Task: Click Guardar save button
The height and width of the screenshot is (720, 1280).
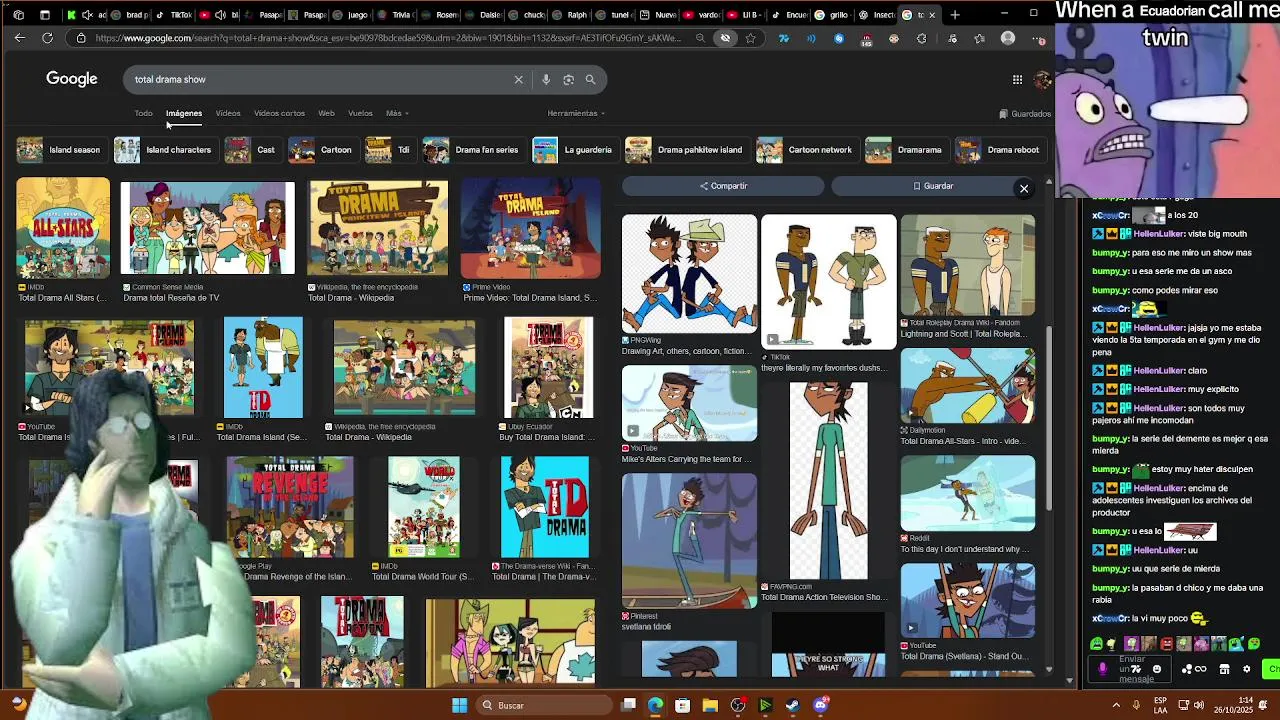Action: [x=933, y=186]
